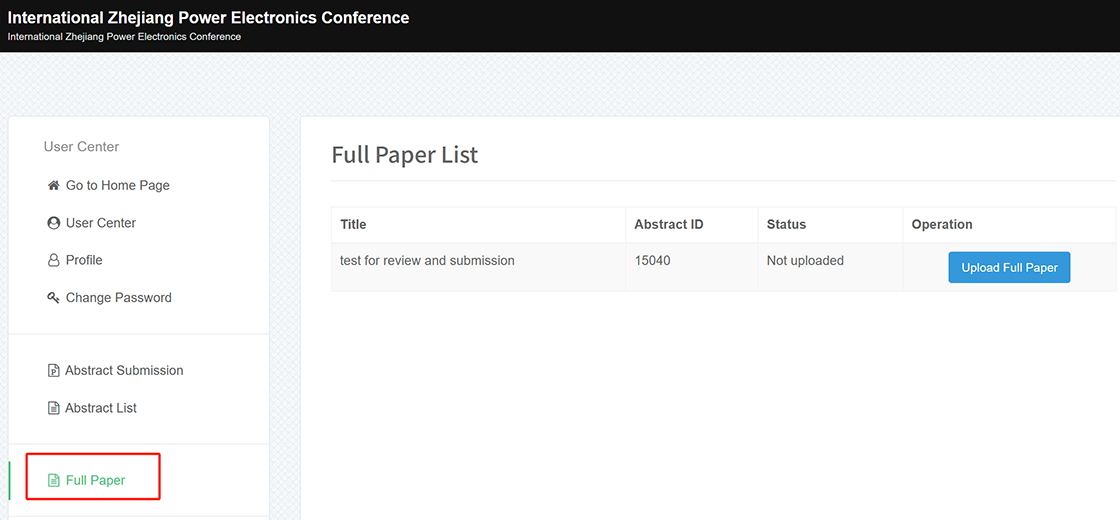The image size is (1120, 520).
Task: Click the list page icon beside Abstract List
Action: pos(53,409)
